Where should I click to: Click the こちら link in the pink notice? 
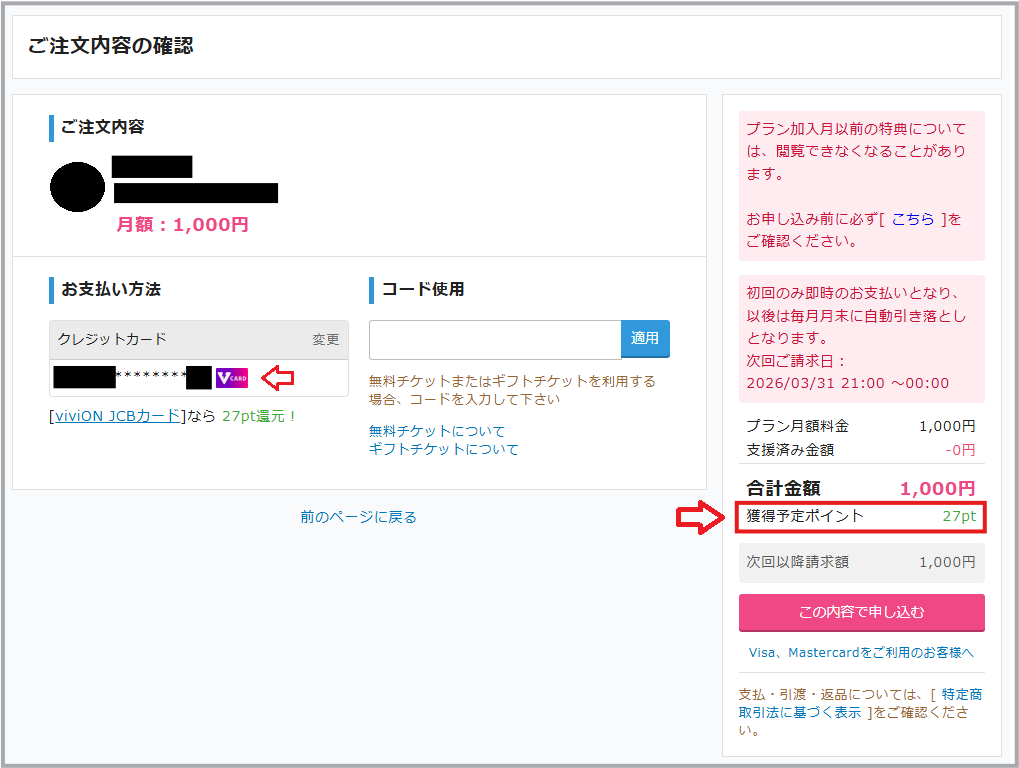point(913,219)
